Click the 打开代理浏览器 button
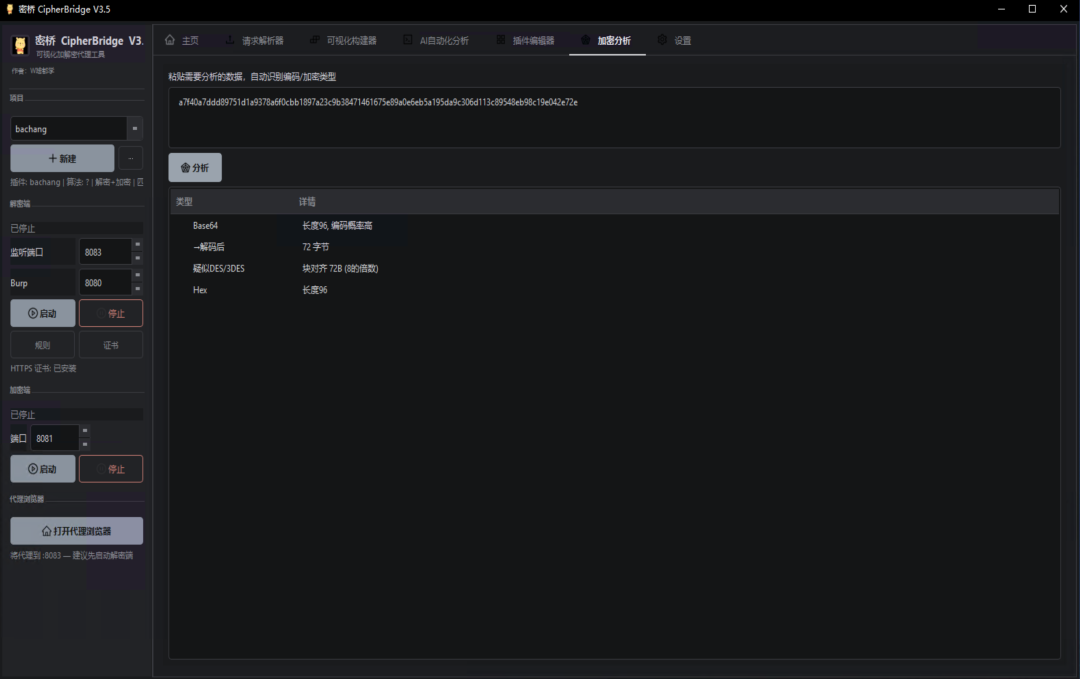The image size is (1080, 679). click(76, 531)
